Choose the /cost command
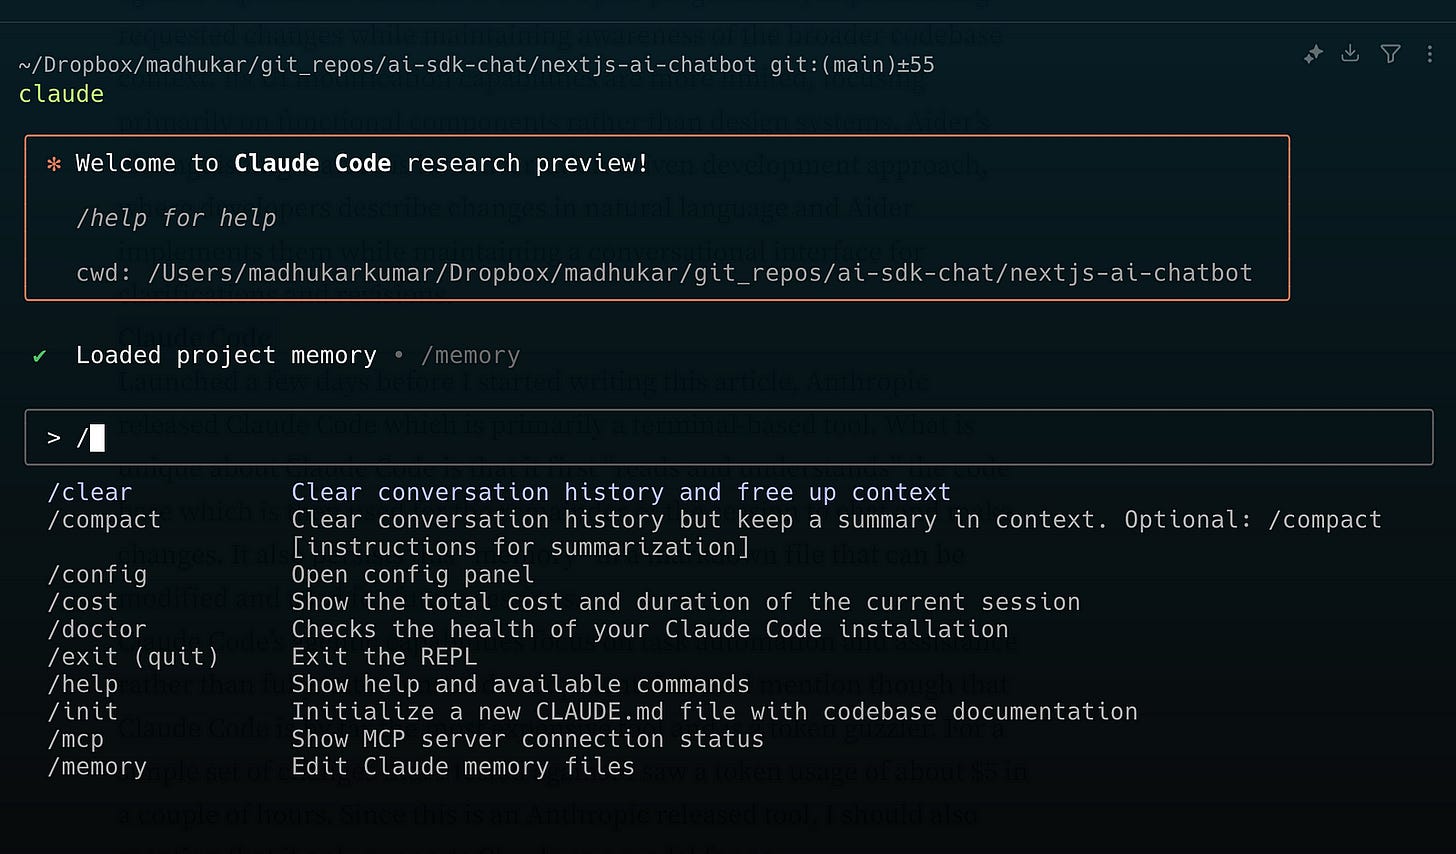Image resolution: width=1456 pixels, height=854 pixels. pyautogui.click(x=83, y=602)
